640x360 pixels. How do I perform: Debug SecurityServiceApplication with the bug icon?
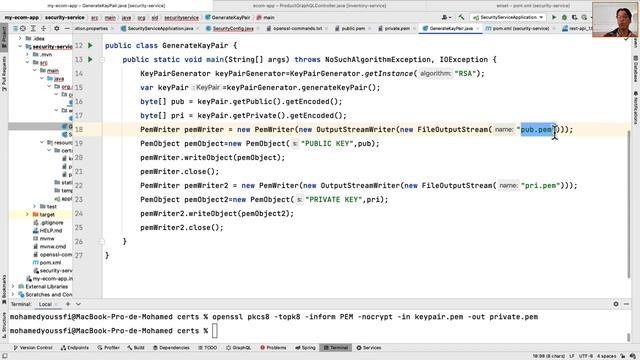(x=564, y=18)
